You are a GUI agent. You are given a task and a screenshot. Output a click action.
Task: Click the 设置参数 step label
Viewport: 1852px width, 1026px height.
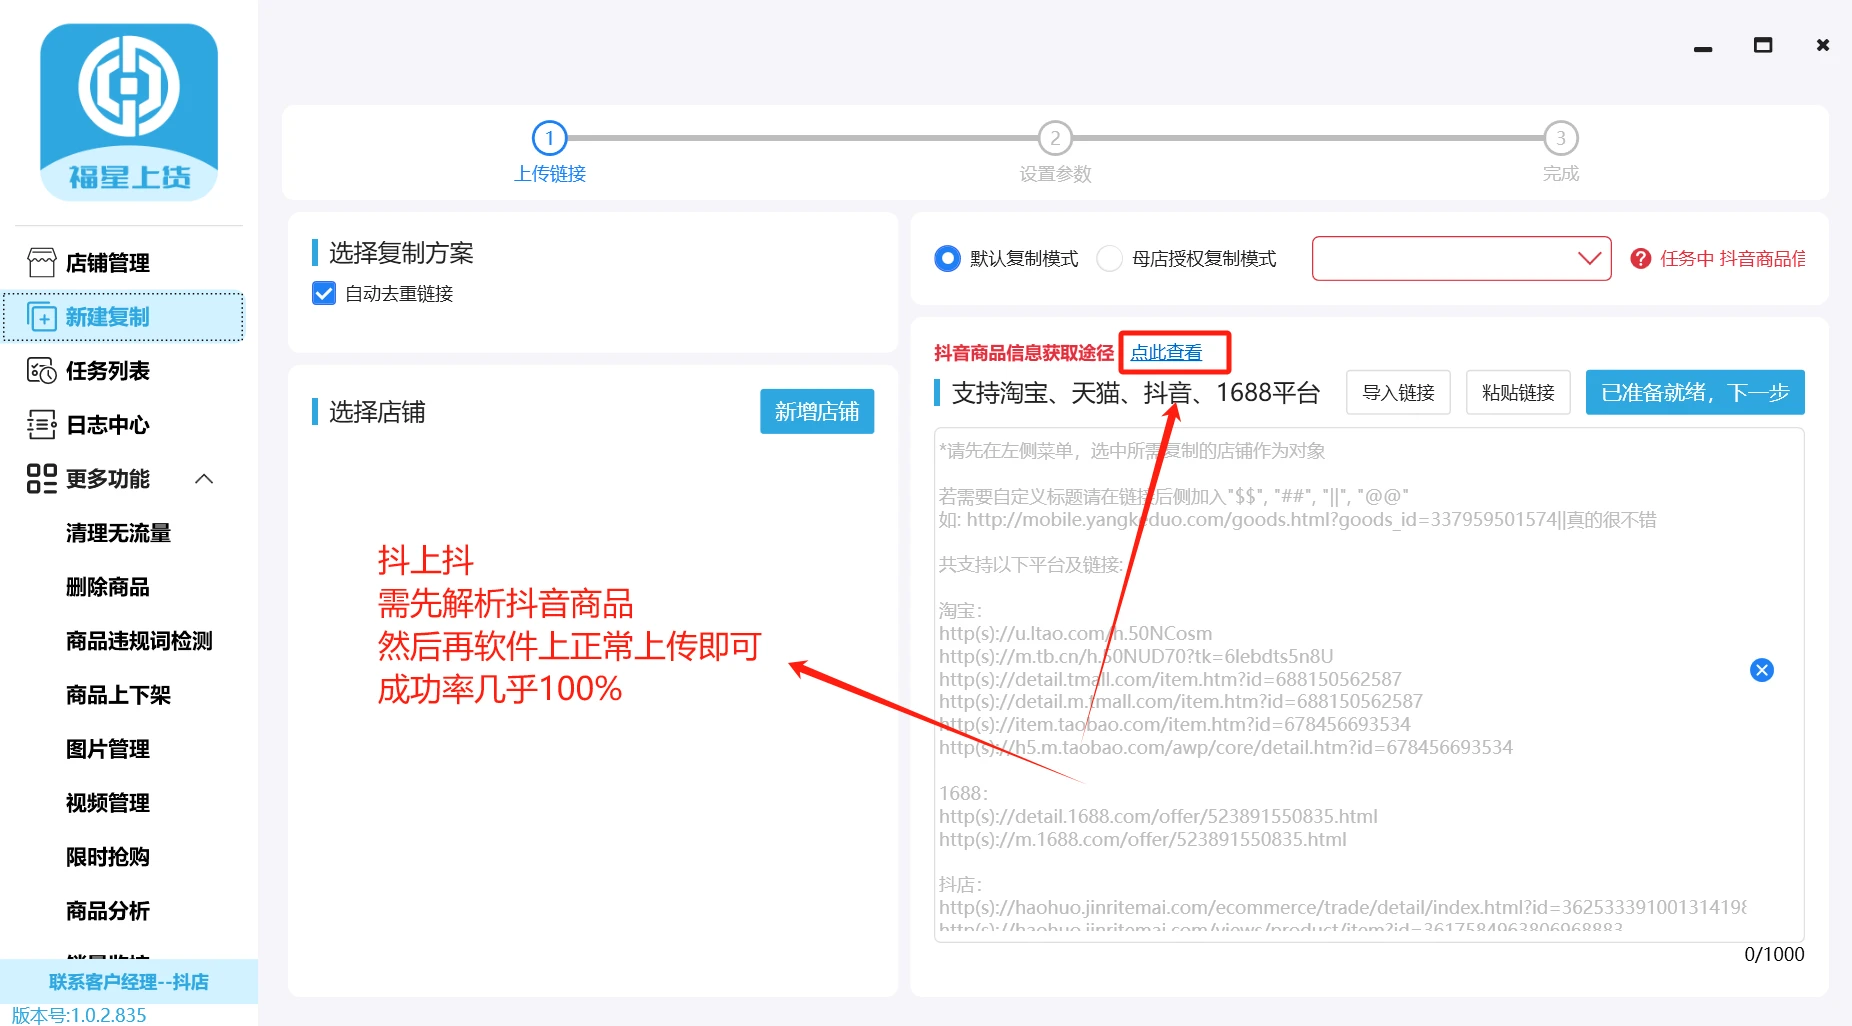tap(1055, 174)
